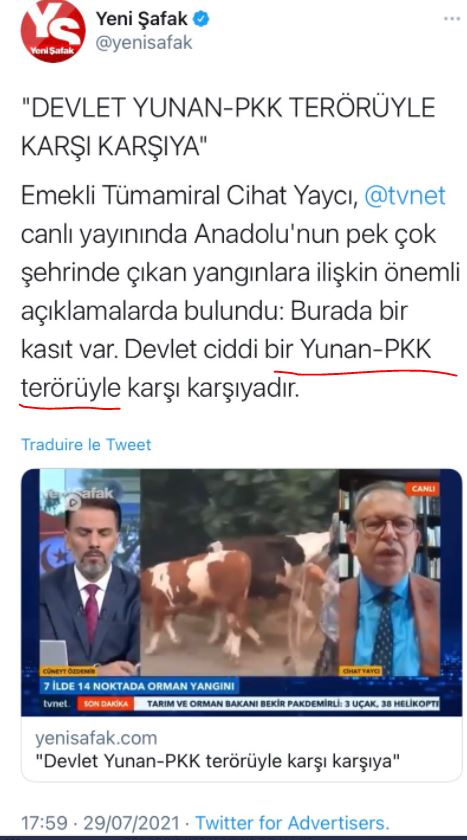Screen dimensions: 467x840
Task: Click Traduire le Tweet
Action: 86,444
